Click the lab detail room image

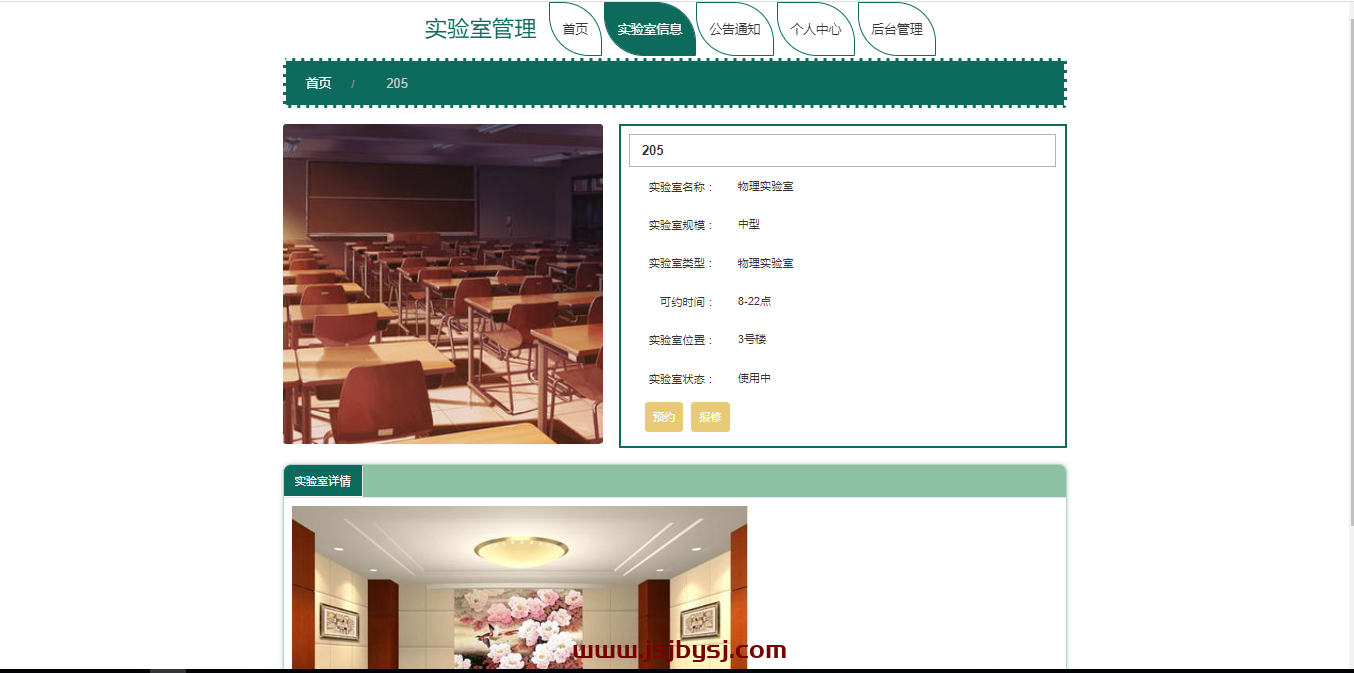519,588
